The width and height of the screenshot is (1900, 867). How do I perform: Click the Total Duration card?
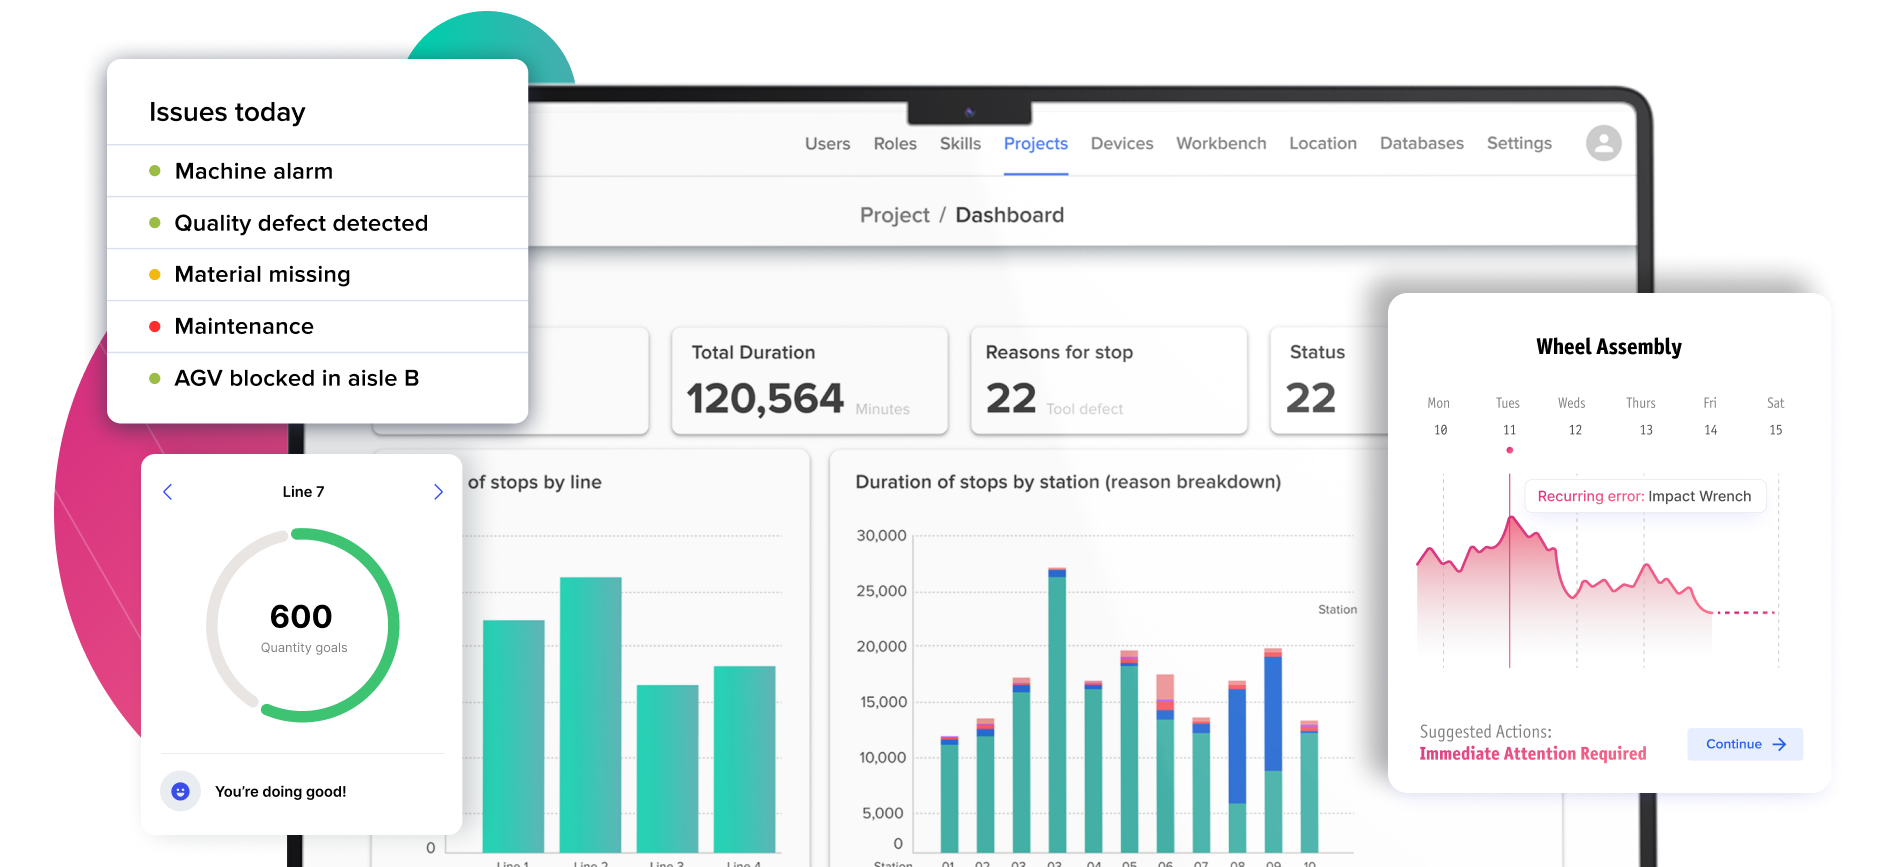tap(809, 381)
